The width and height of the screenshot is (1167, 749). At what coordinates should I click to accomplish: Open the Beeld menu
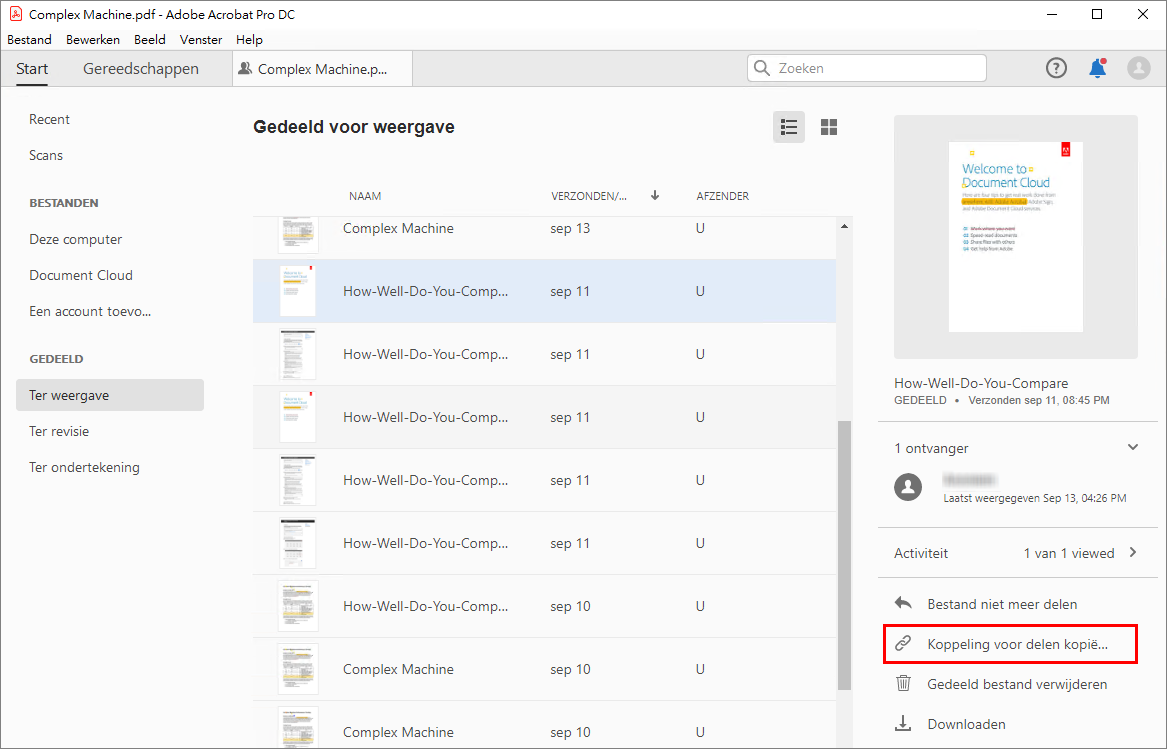click(x=150, y=39)
